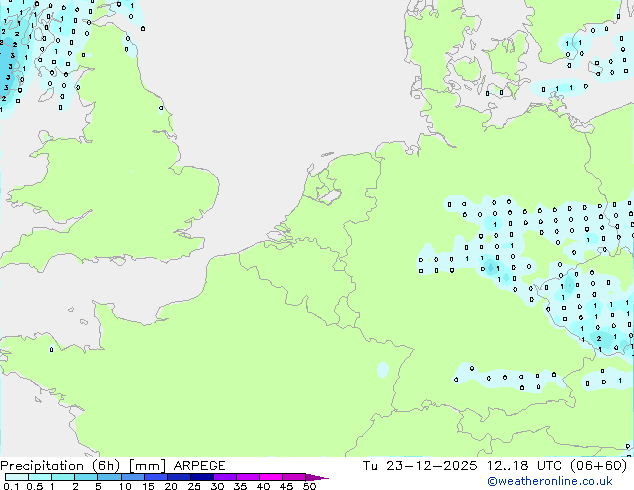The height and width of the screenshot is (490, 634).
Task: Click the "25" legend value
Action: pos(194,486)
